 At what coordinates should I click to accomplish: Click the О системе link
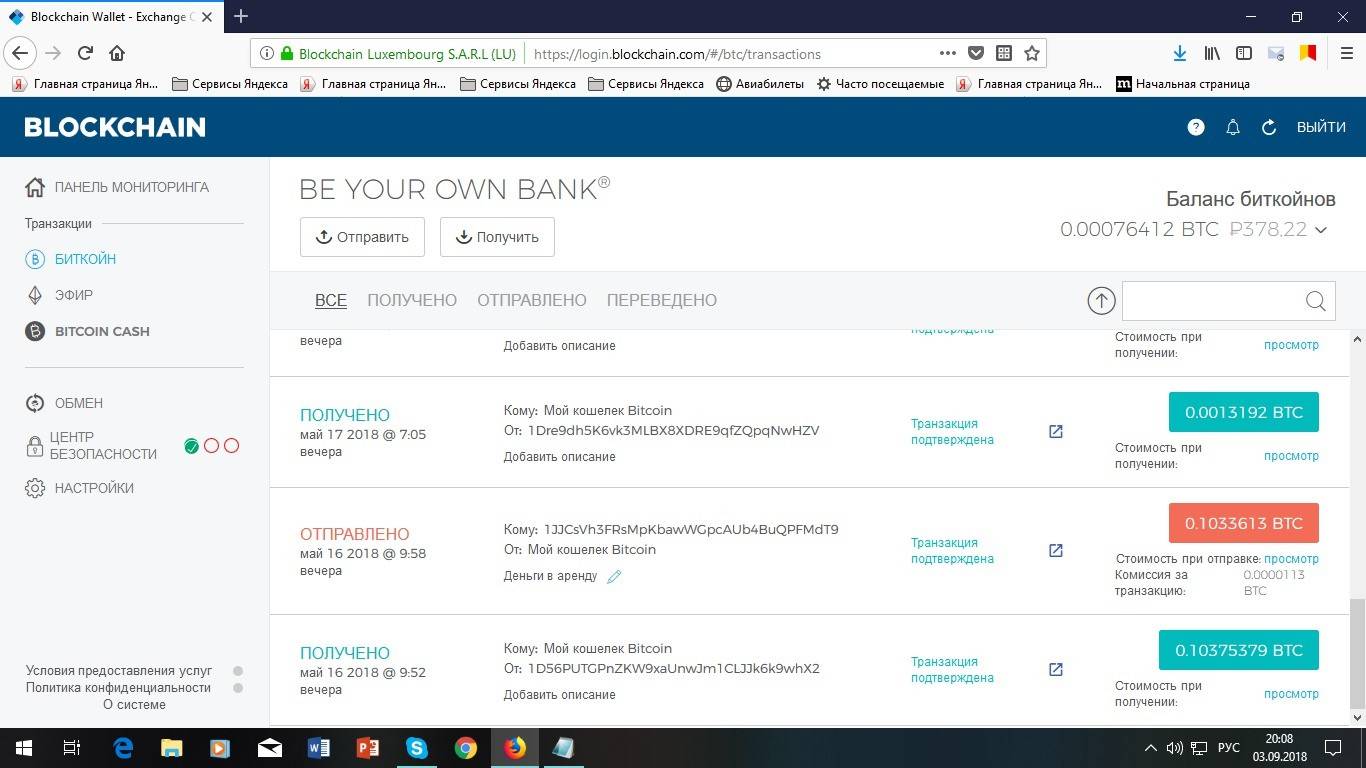(134, 704)
